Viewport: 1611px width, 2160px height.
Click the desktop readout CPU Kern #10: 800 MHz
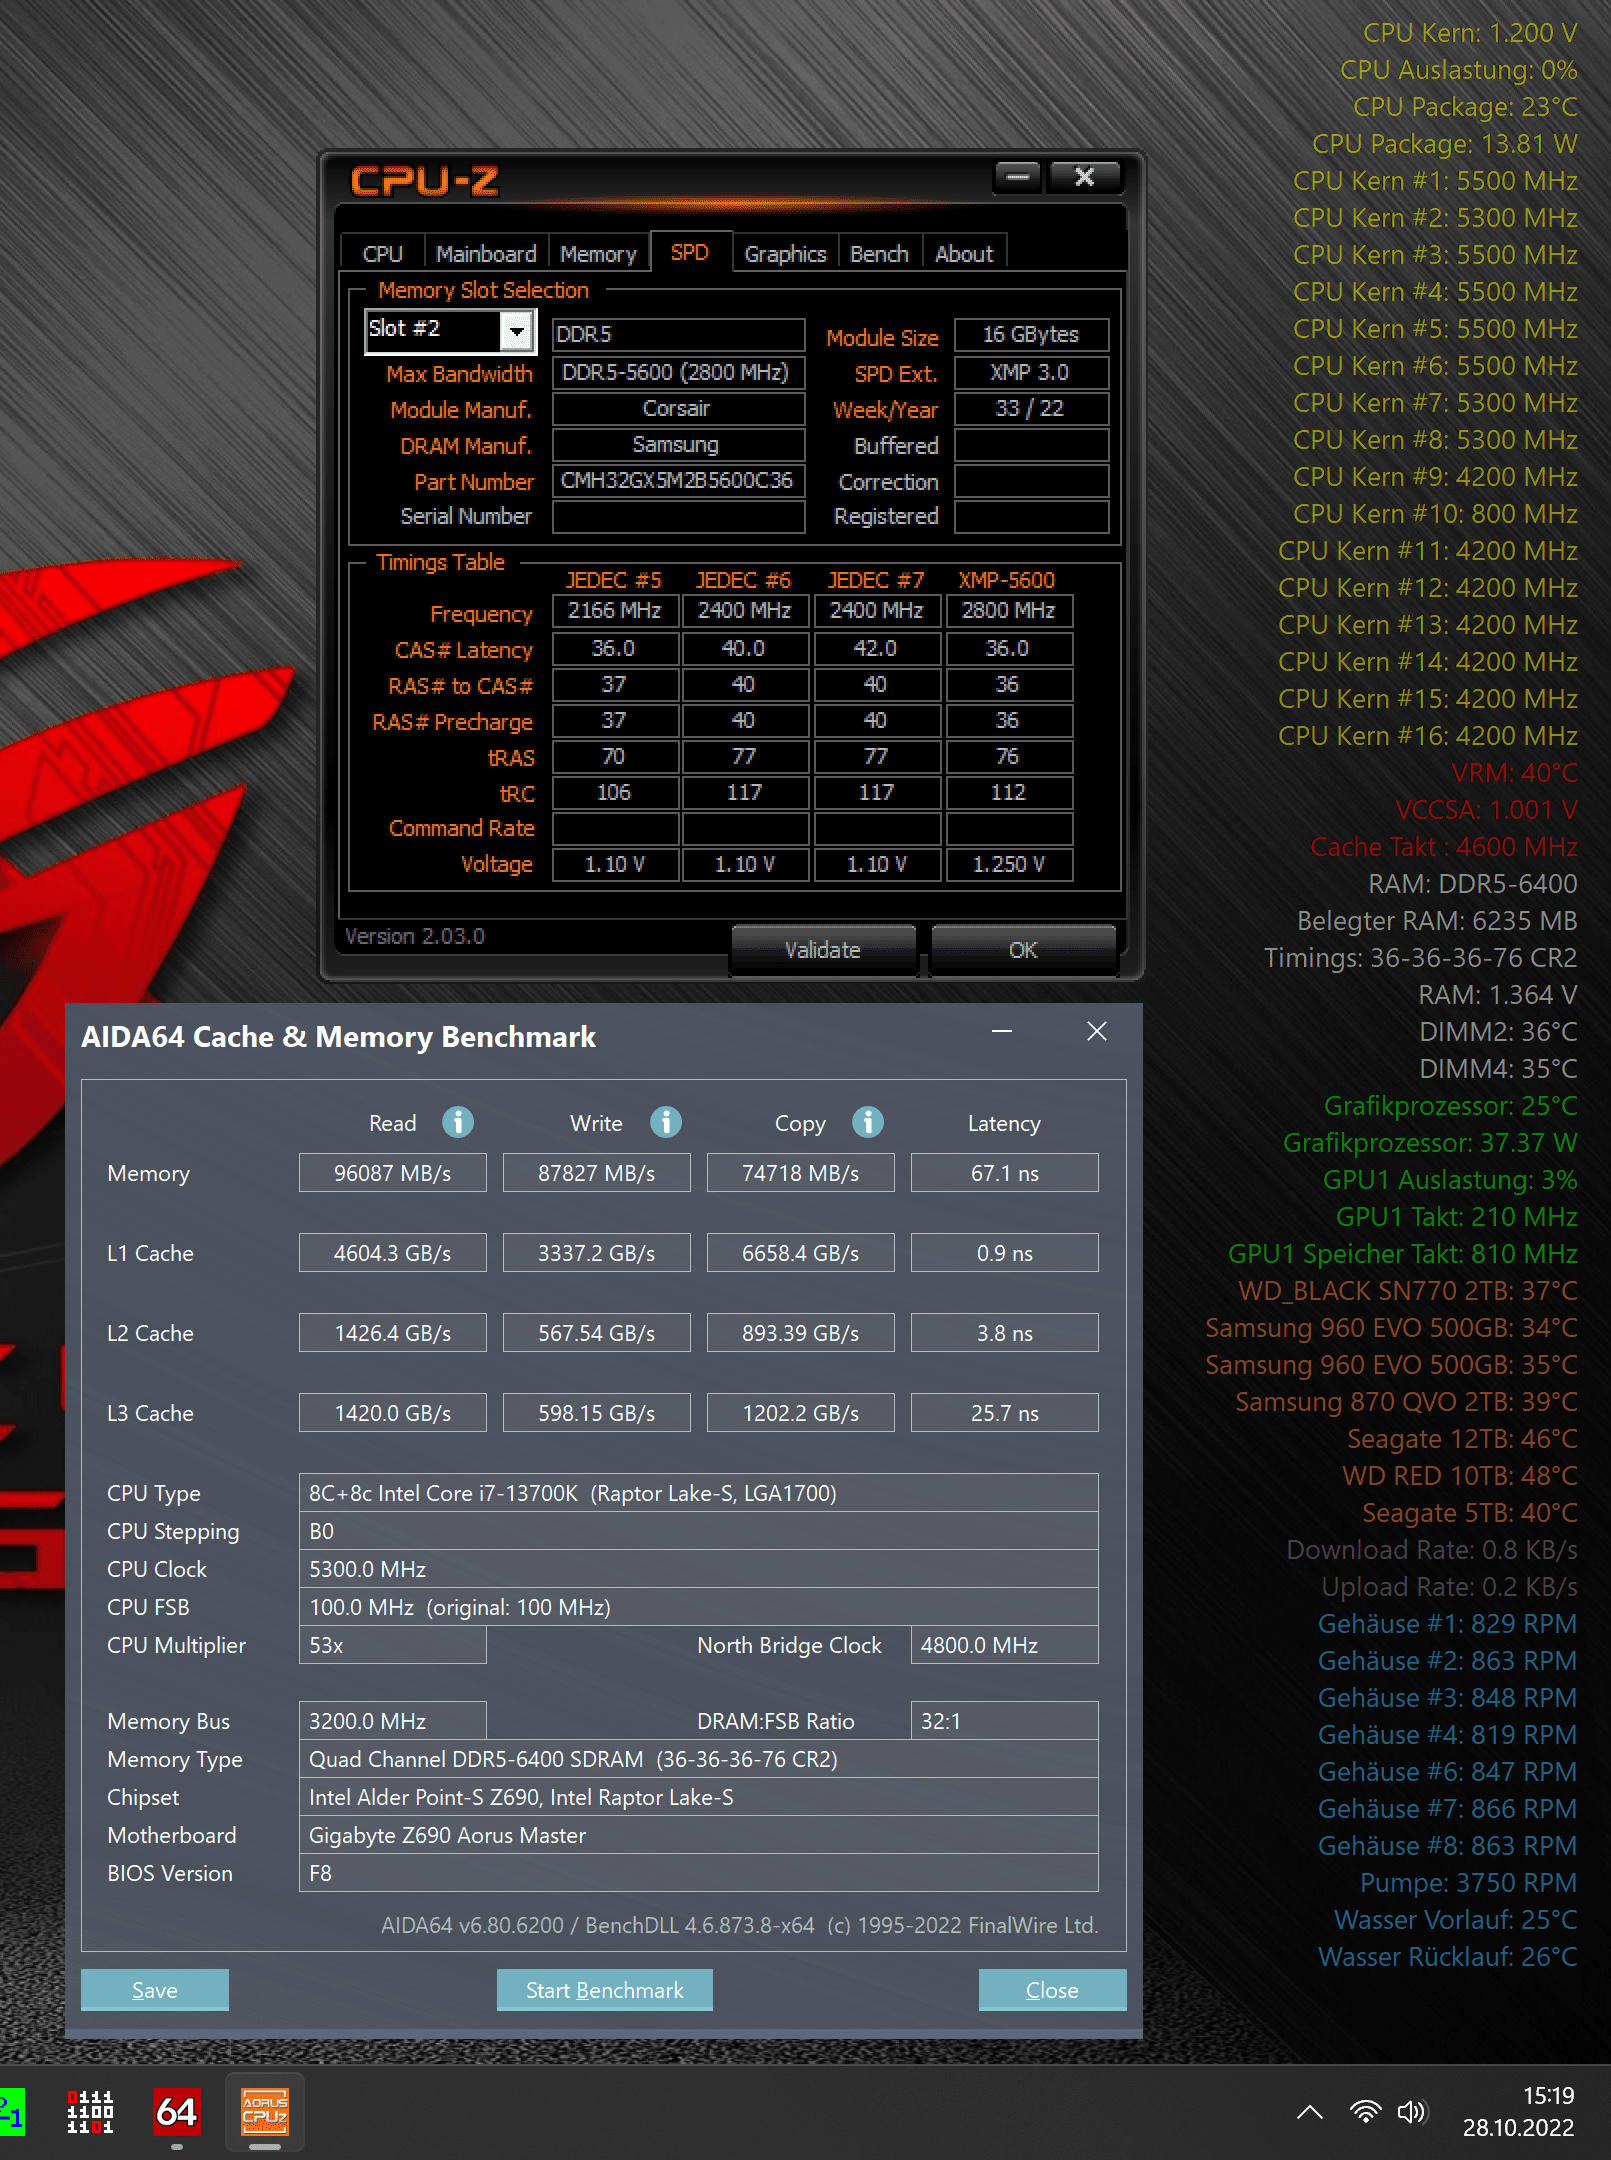[x=1435, y=514]
